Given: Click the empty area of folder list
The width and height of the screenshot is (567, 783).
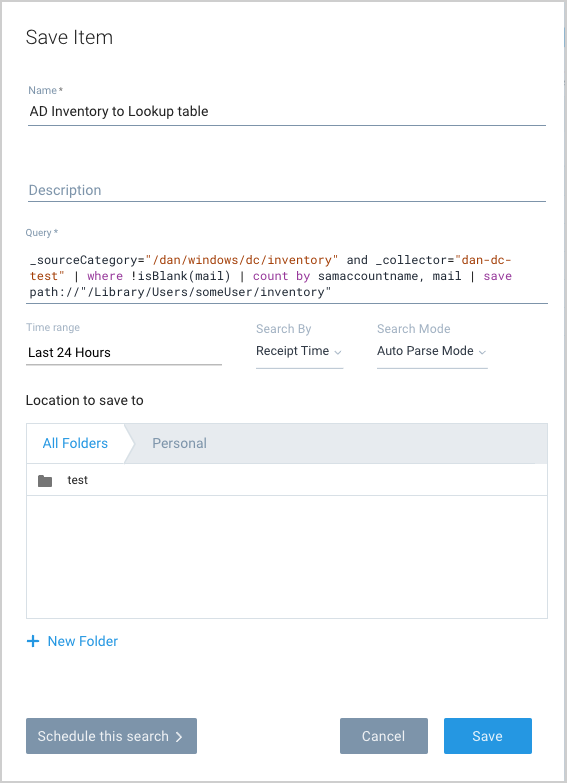Looking at the screenshot, I should (x=287, y=557).
